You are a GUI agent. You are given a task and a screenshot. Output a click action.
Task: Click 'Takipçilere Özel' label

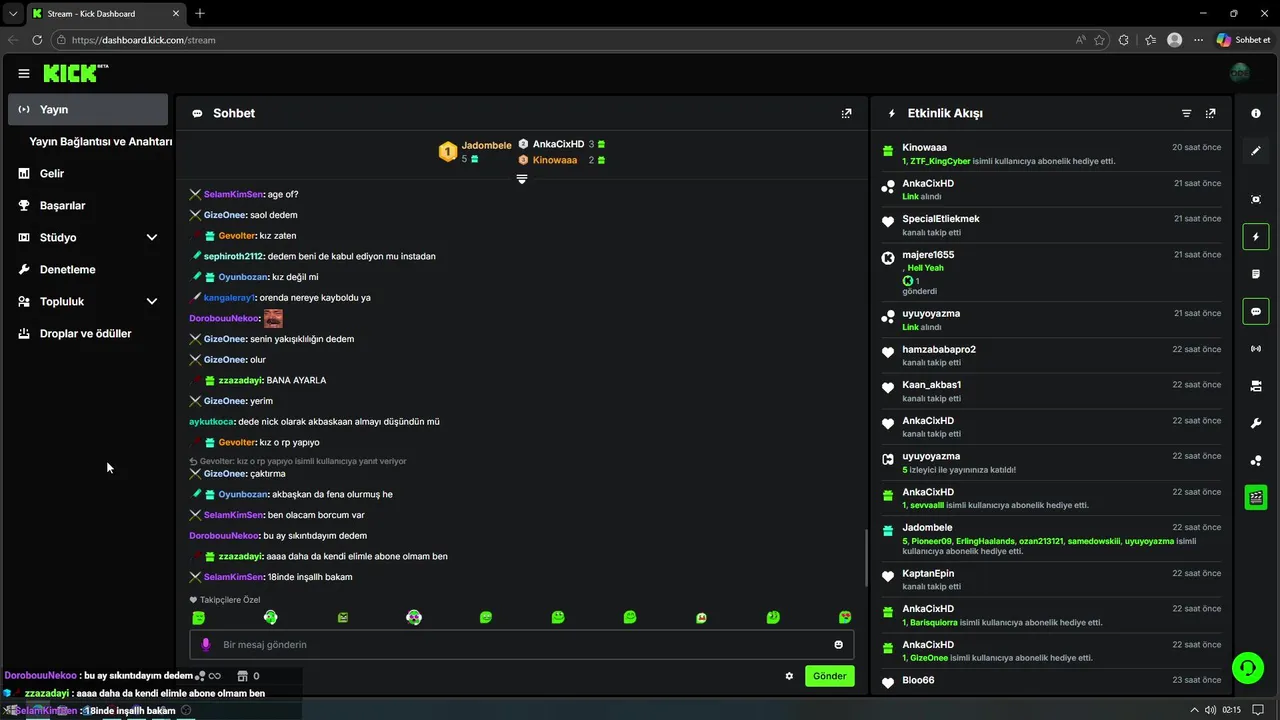pos(229,600)
